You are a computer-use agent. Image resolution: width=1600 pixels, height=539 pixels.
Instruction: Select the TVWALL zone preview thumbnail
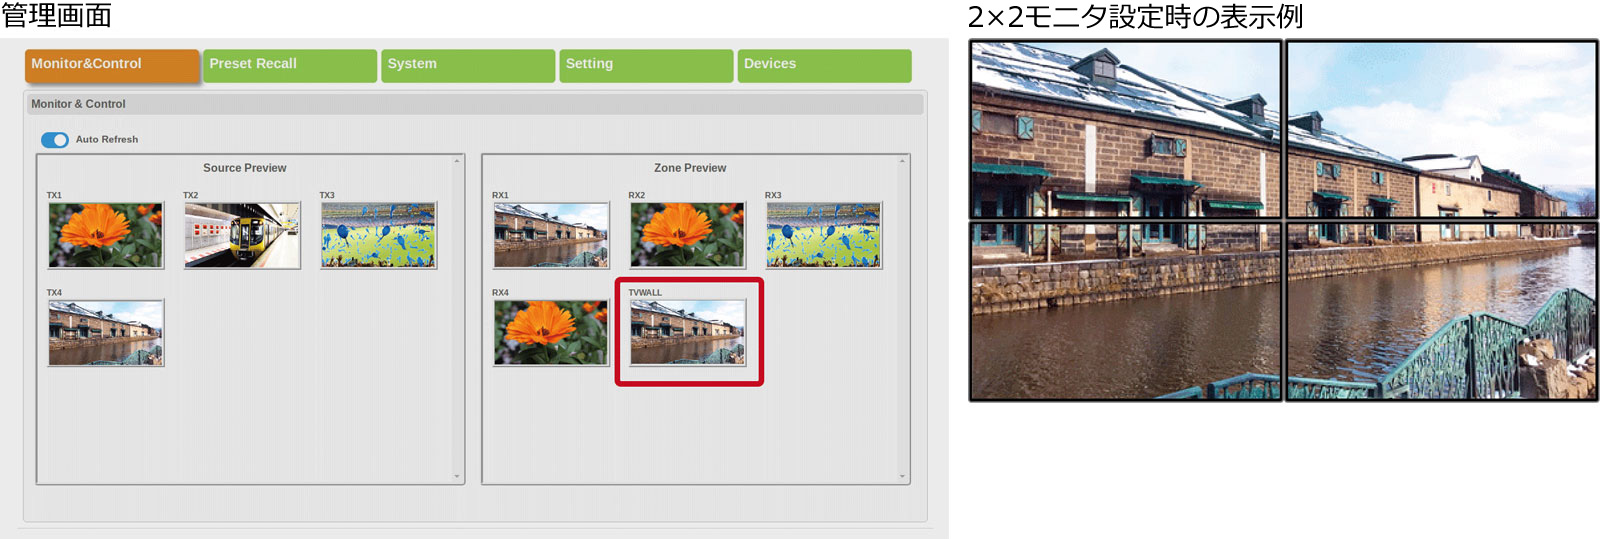point(688,333)
